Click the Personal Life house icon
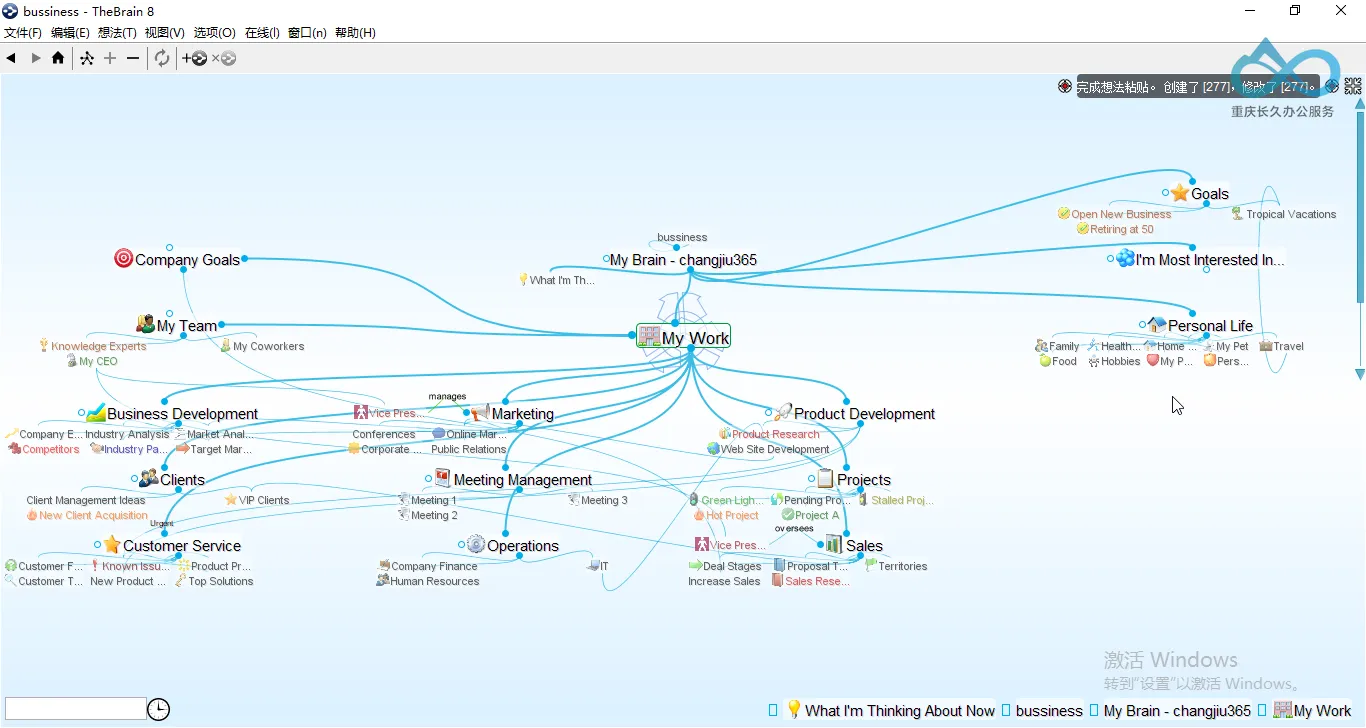 tap(1157, 324)
